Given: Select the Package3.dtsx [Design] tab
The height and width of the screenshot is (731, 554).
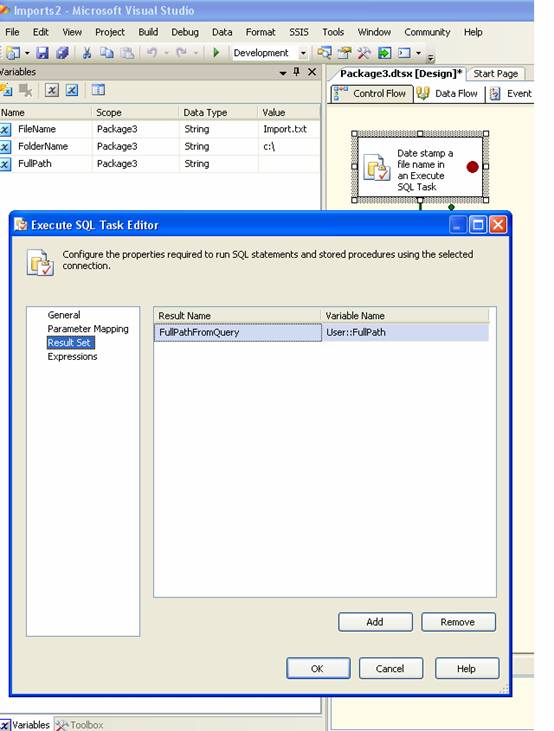Looking at the screenshot, I should point(400,74).
